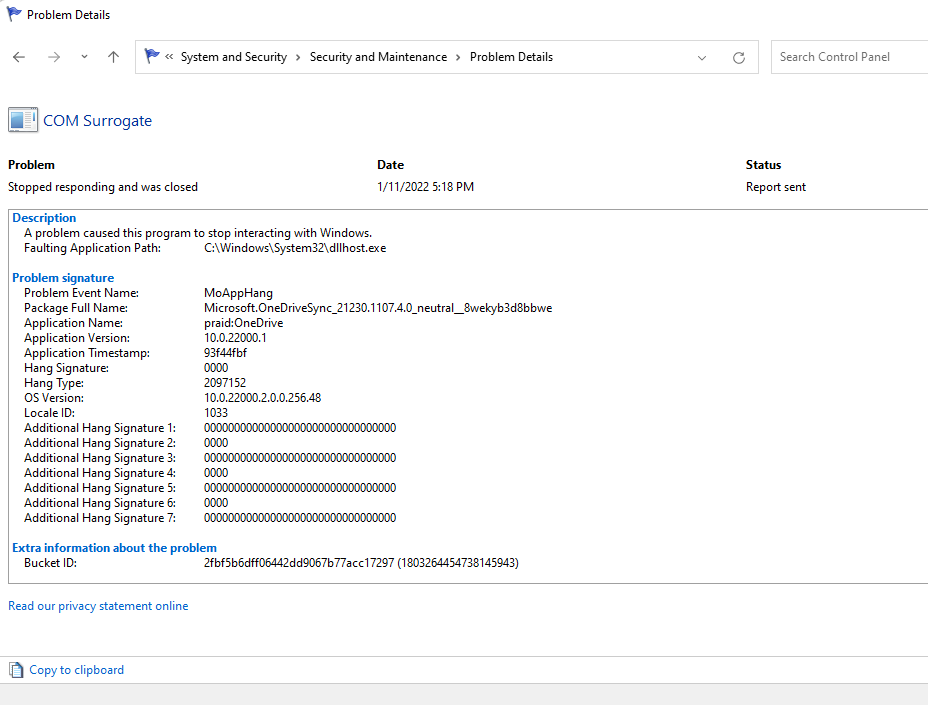Open the recent locations dropdown arrow
Image resolution: width=928 pixels, height=705 pixels.
(x=84, y=57)
